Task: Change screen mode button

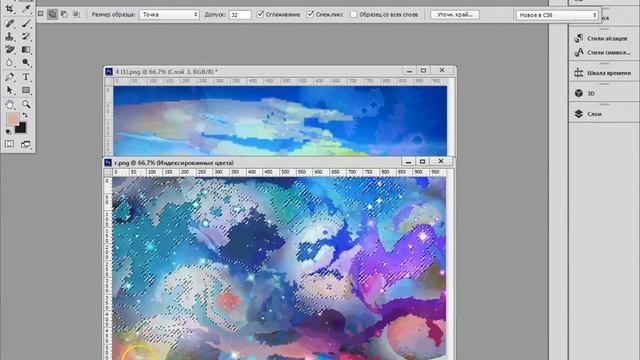Action: point(26,144)
